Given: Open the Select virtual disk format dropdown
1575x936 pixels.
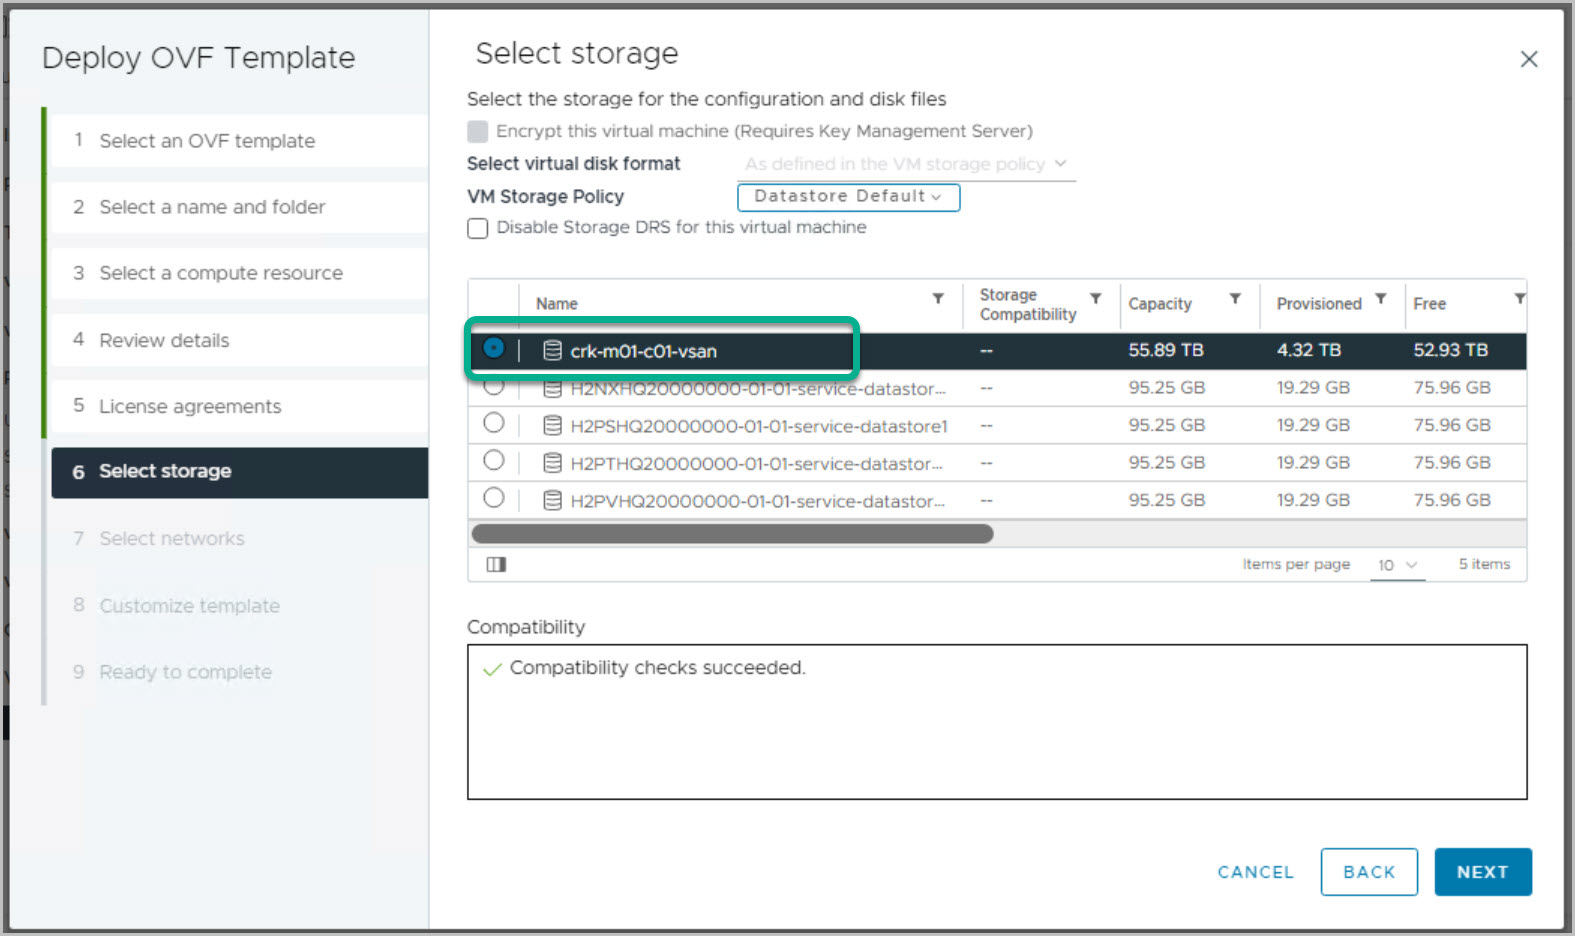Looking at the screenshot, I should (x=906, y=164).
